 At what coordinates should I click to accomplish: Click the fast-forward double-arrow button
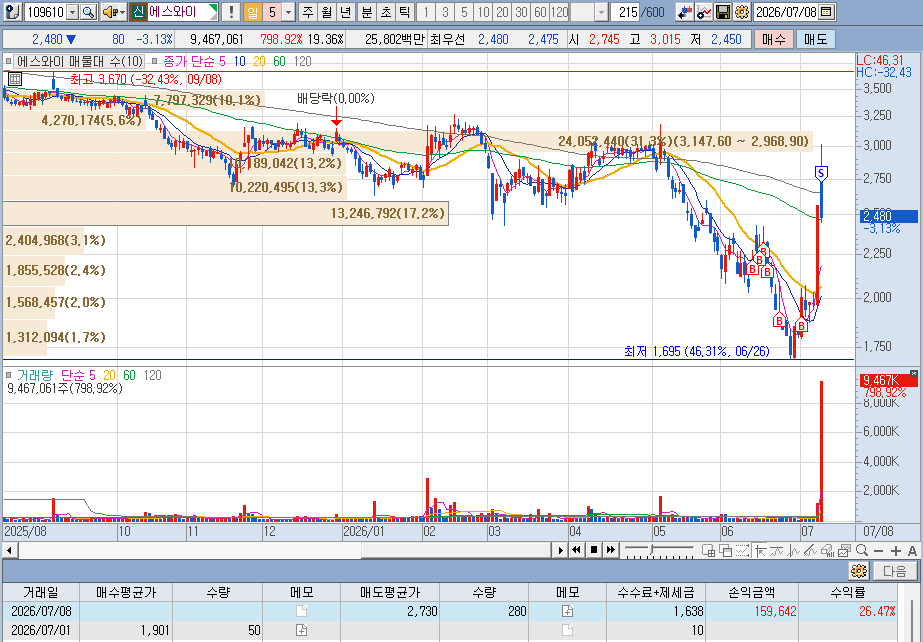pyautogui.click(x=611, y=550)
